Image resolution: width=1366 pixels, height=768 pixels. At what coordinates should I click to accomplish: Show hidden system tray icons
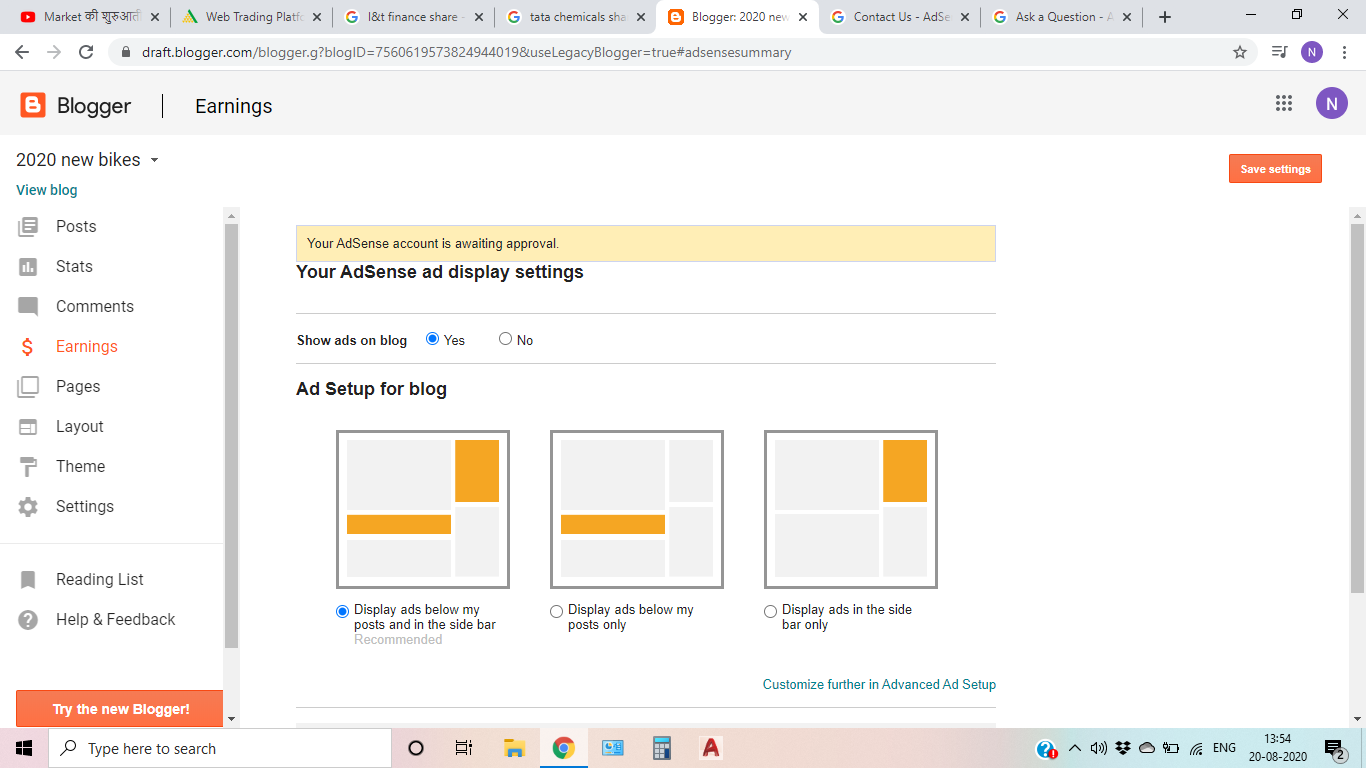[x=1075, y=748]
